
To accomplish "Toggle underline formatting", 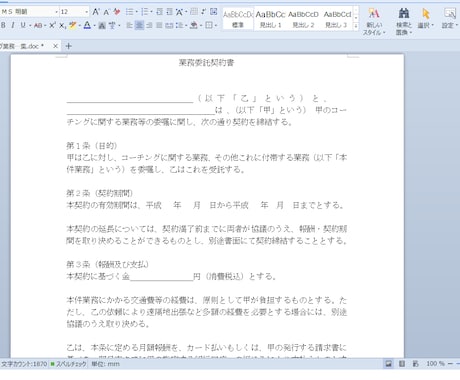I will 23,25.
